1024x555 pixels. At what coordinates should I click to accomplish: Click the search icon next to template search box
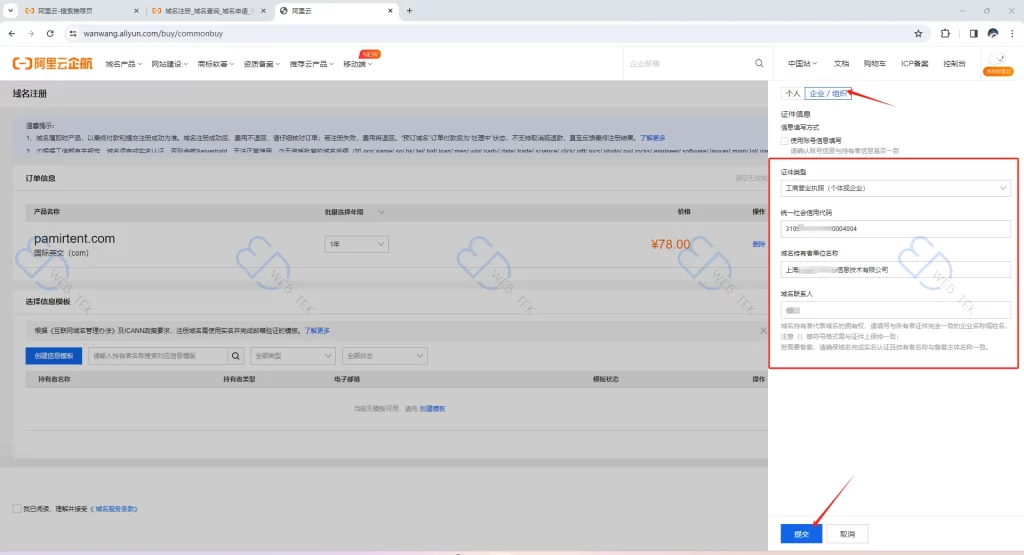[236, 356]
